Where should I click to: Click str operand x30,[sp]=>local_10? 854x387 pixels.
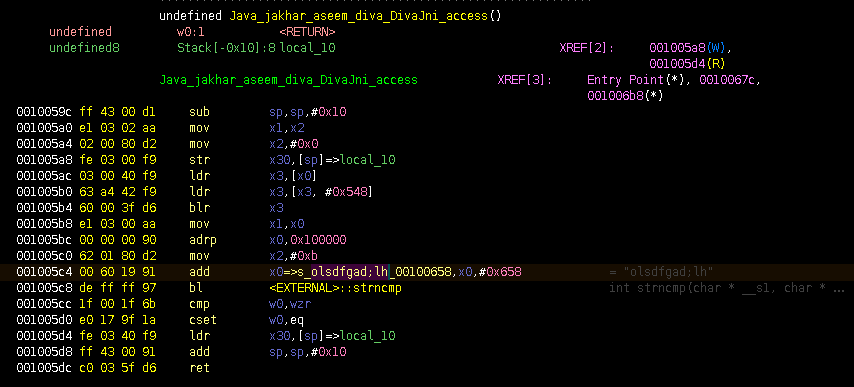pyautogui.click(x=332, y=160)
